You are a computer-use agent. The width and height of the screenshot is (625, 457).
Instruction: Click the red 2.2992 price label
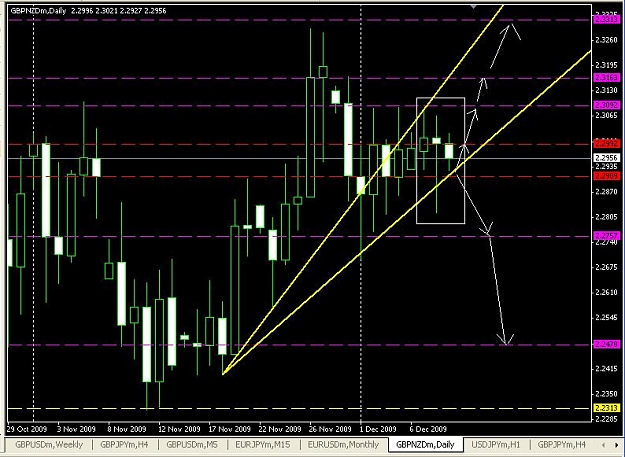pos(606,143)
